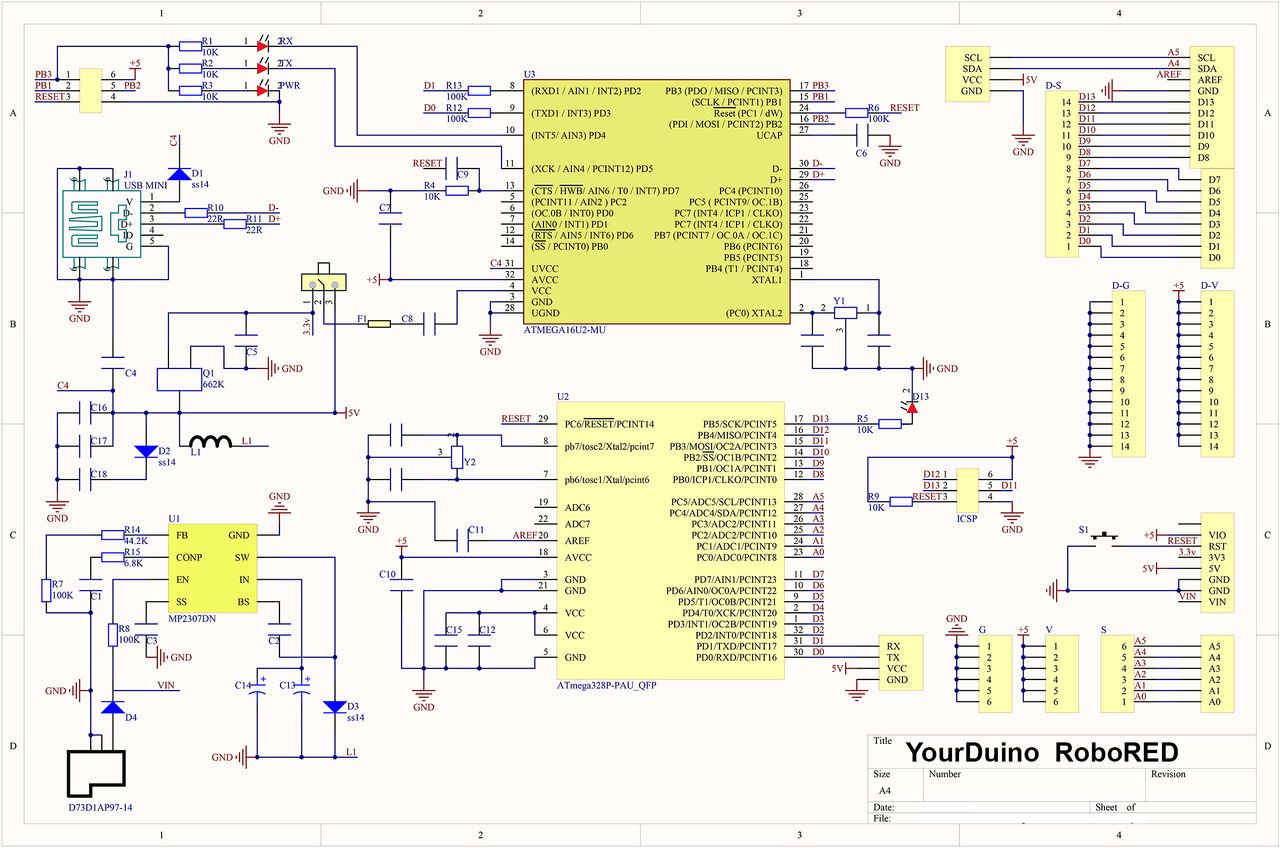Click the MP2307DN regulator U1 block
1280x848 pixels.
pos(214,569)
